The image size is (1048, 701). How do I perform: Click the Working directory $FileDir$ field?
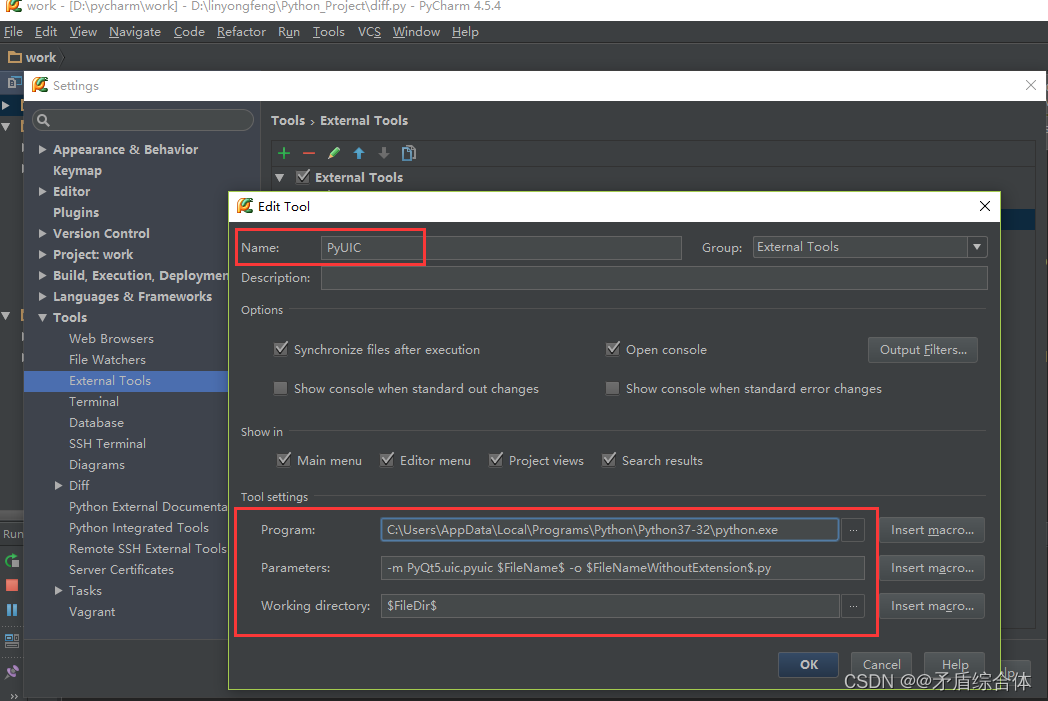click(x=610, y=606)
